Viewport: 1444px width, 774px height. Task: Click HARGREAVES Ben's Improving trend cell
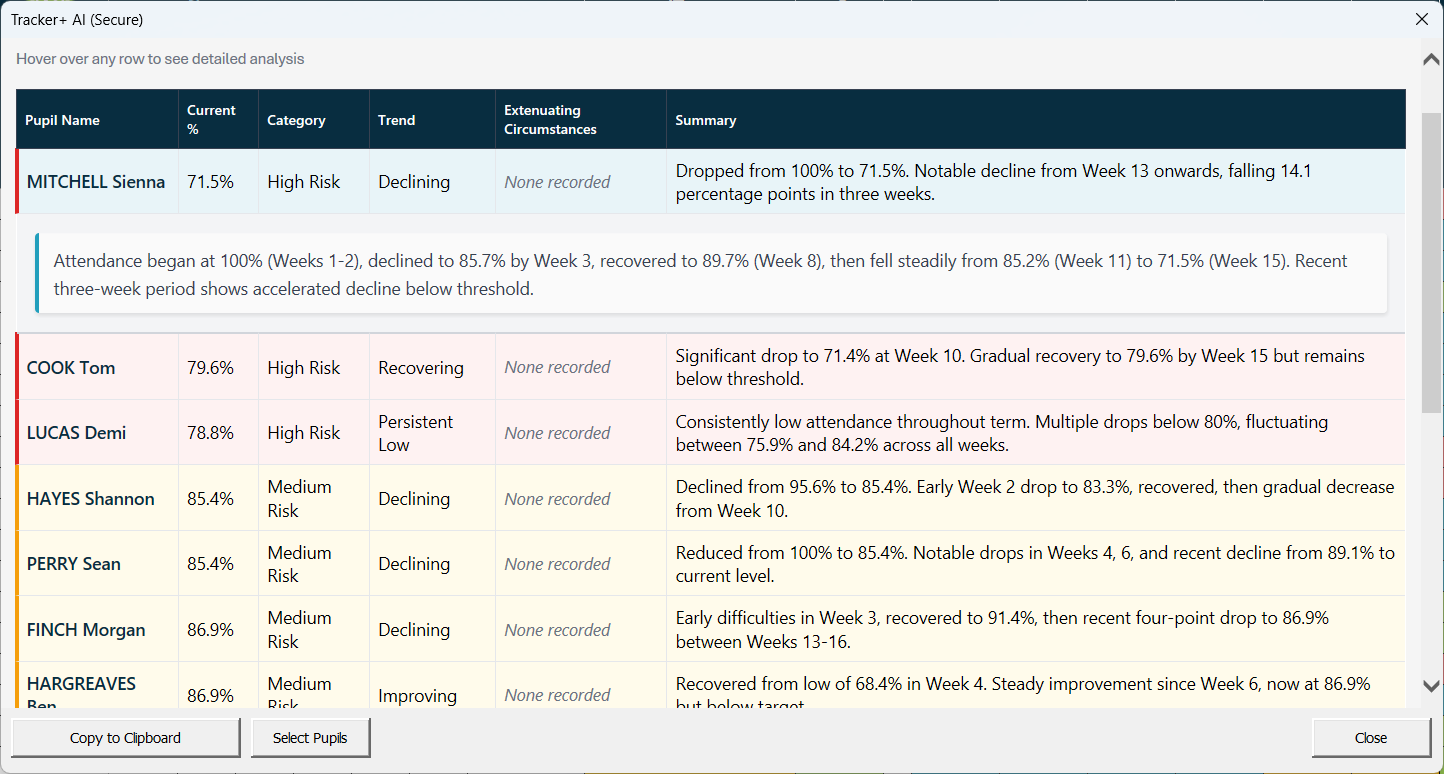417,695
